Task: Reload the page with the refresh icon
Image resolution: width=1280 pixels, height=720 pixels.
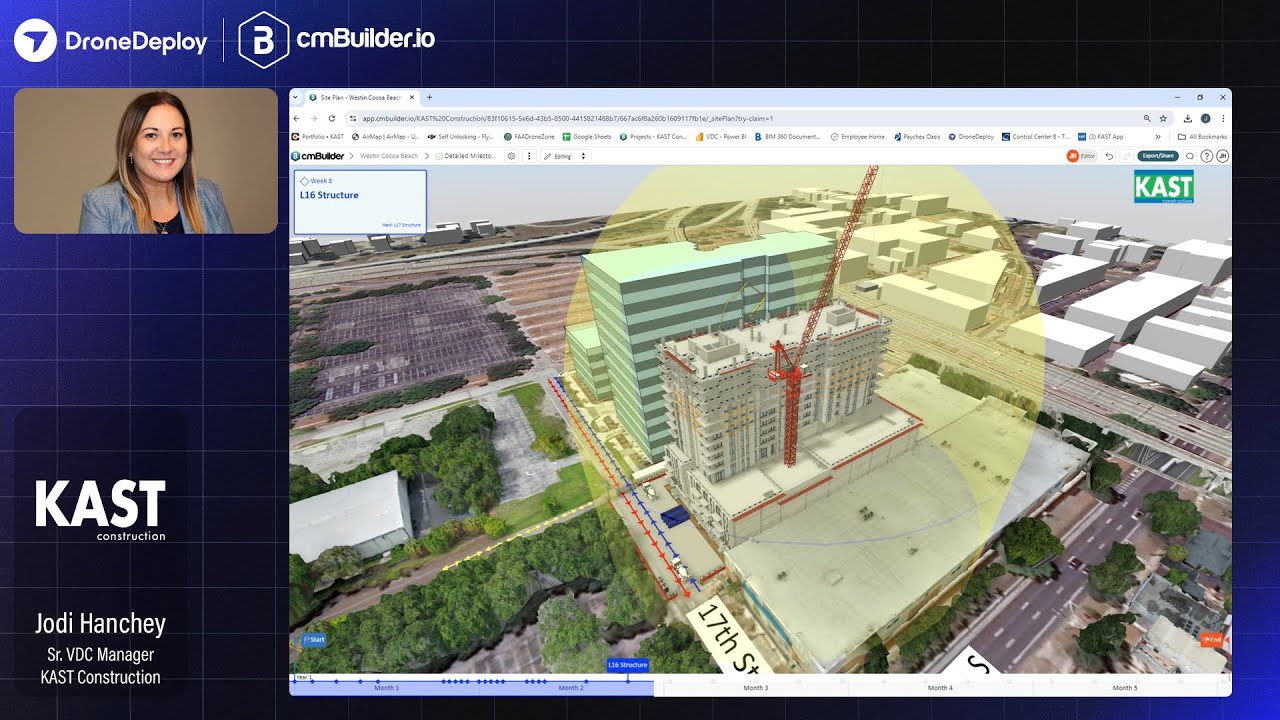Action: pyautogui.click(x=332, y=118)
